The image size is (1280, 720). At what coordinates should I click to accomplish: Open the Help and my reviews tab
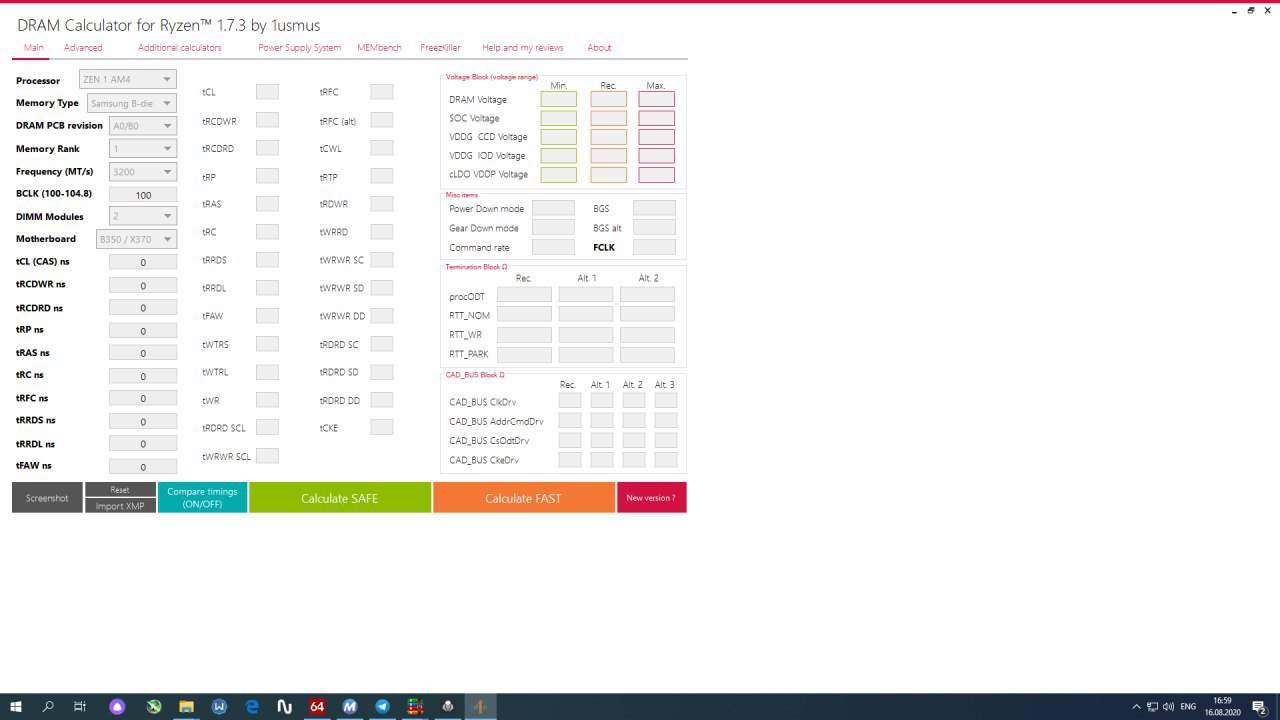pyautogui.click(x=523, y=47)
